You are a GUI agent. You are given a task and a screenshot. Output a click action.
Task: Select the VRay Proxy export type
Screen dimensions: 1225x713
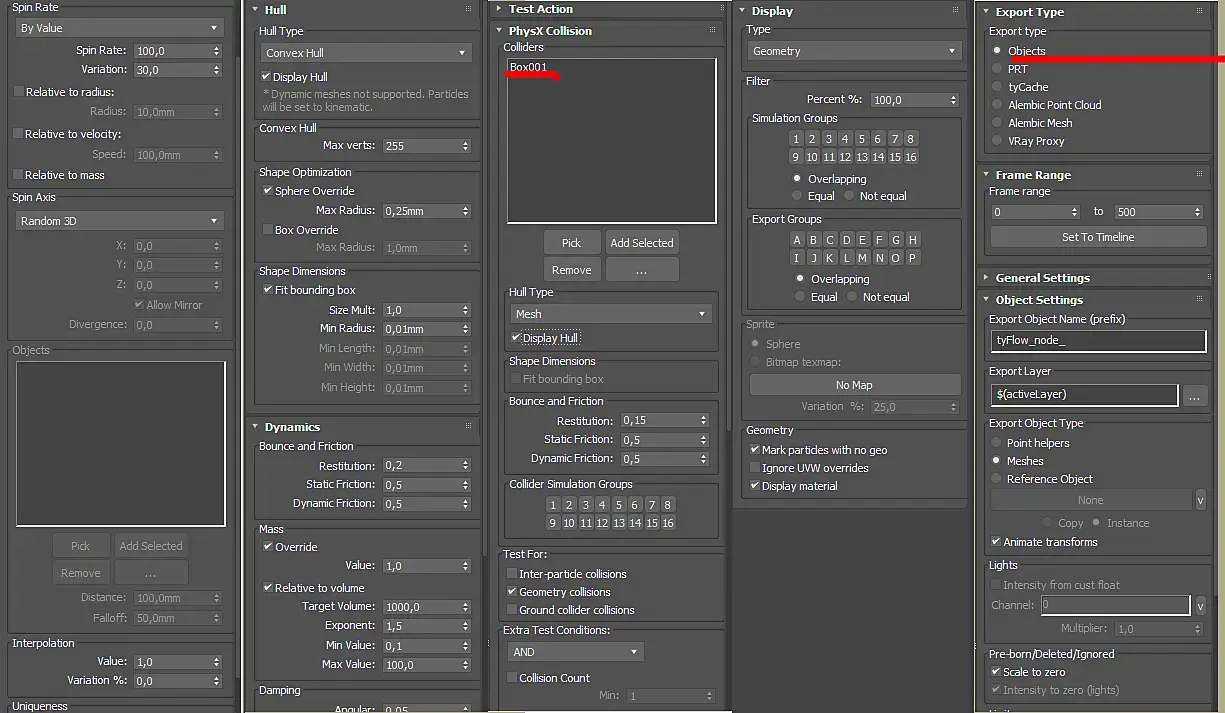pyautogui.click(x=997, y=141)
